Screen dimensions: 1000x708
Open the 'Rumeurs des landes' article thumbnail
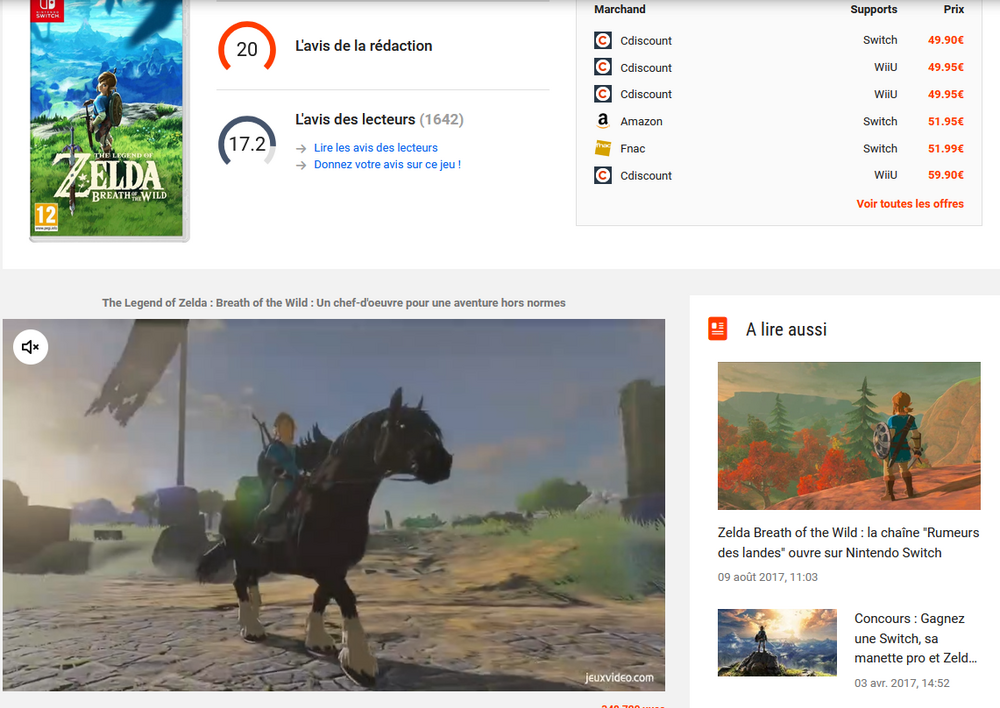coord(848,436)
